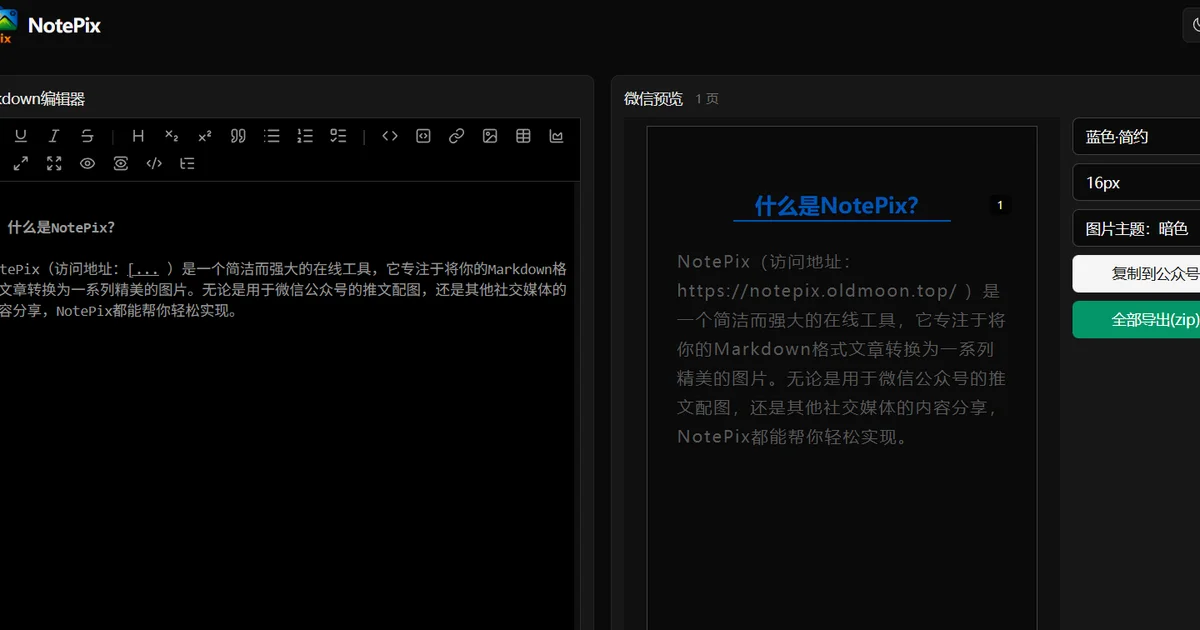This screenshot has height=630, width=1200.
Task: Toggle HTML source view
Action: (x=154, y=163)
